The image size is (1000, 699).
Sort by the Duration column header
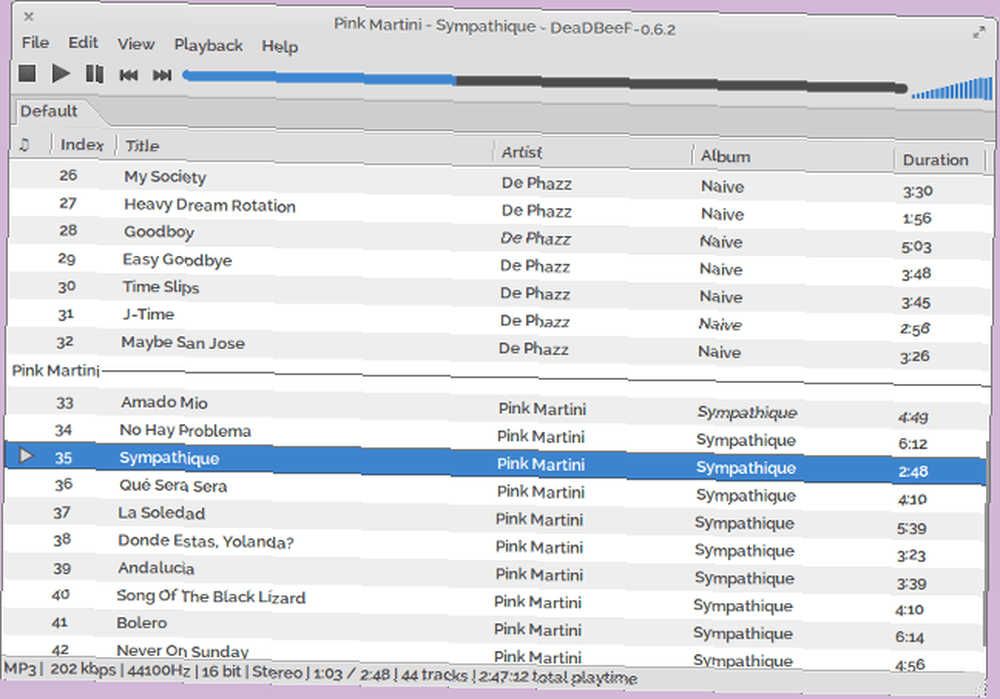[936, 160]
